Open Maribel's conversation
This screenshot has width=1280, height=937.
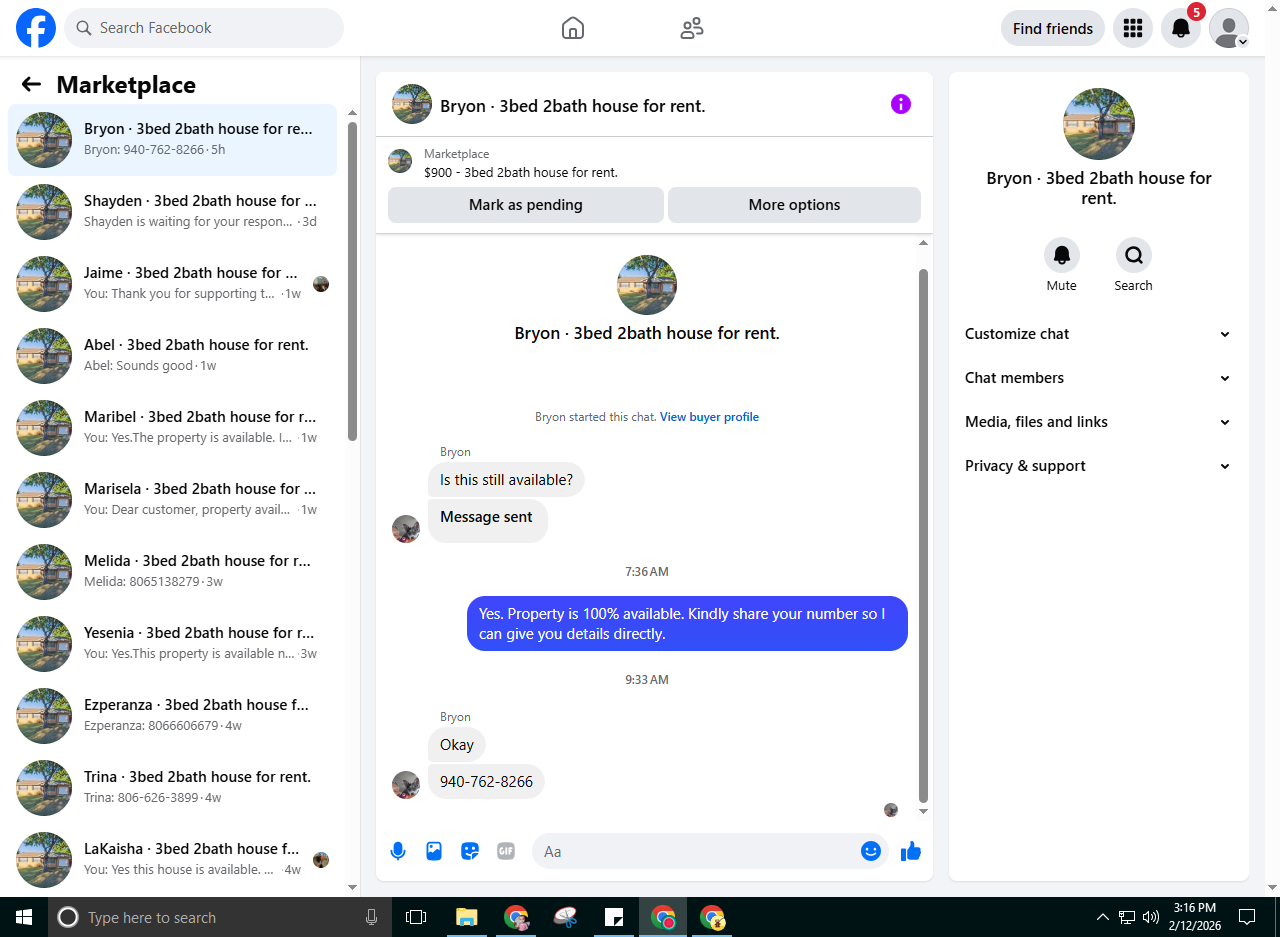[172, 428]
